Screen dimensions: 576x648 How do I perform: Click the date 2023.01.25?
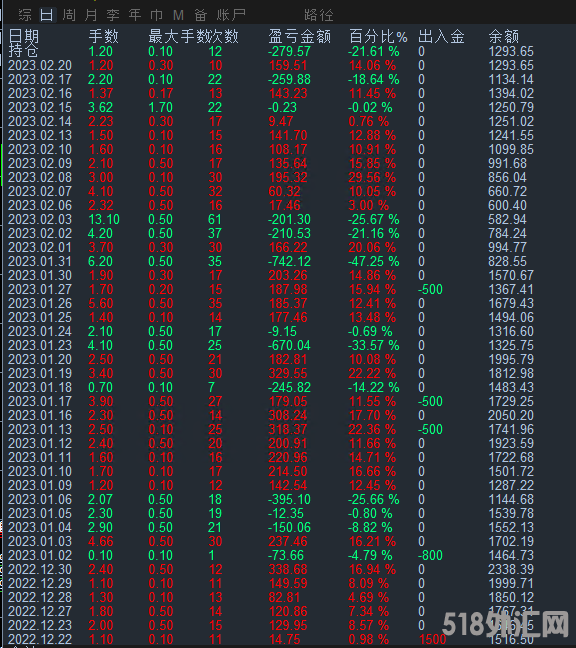pos(40,317)
